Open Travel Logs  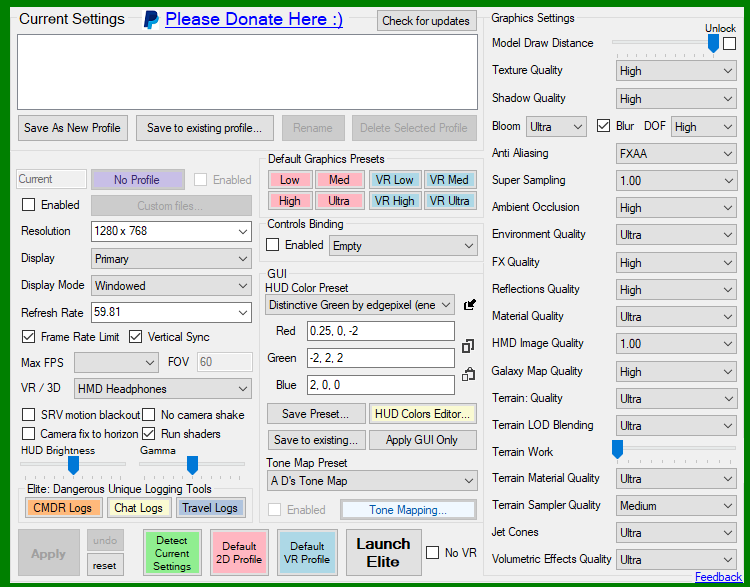coord(210,508)
